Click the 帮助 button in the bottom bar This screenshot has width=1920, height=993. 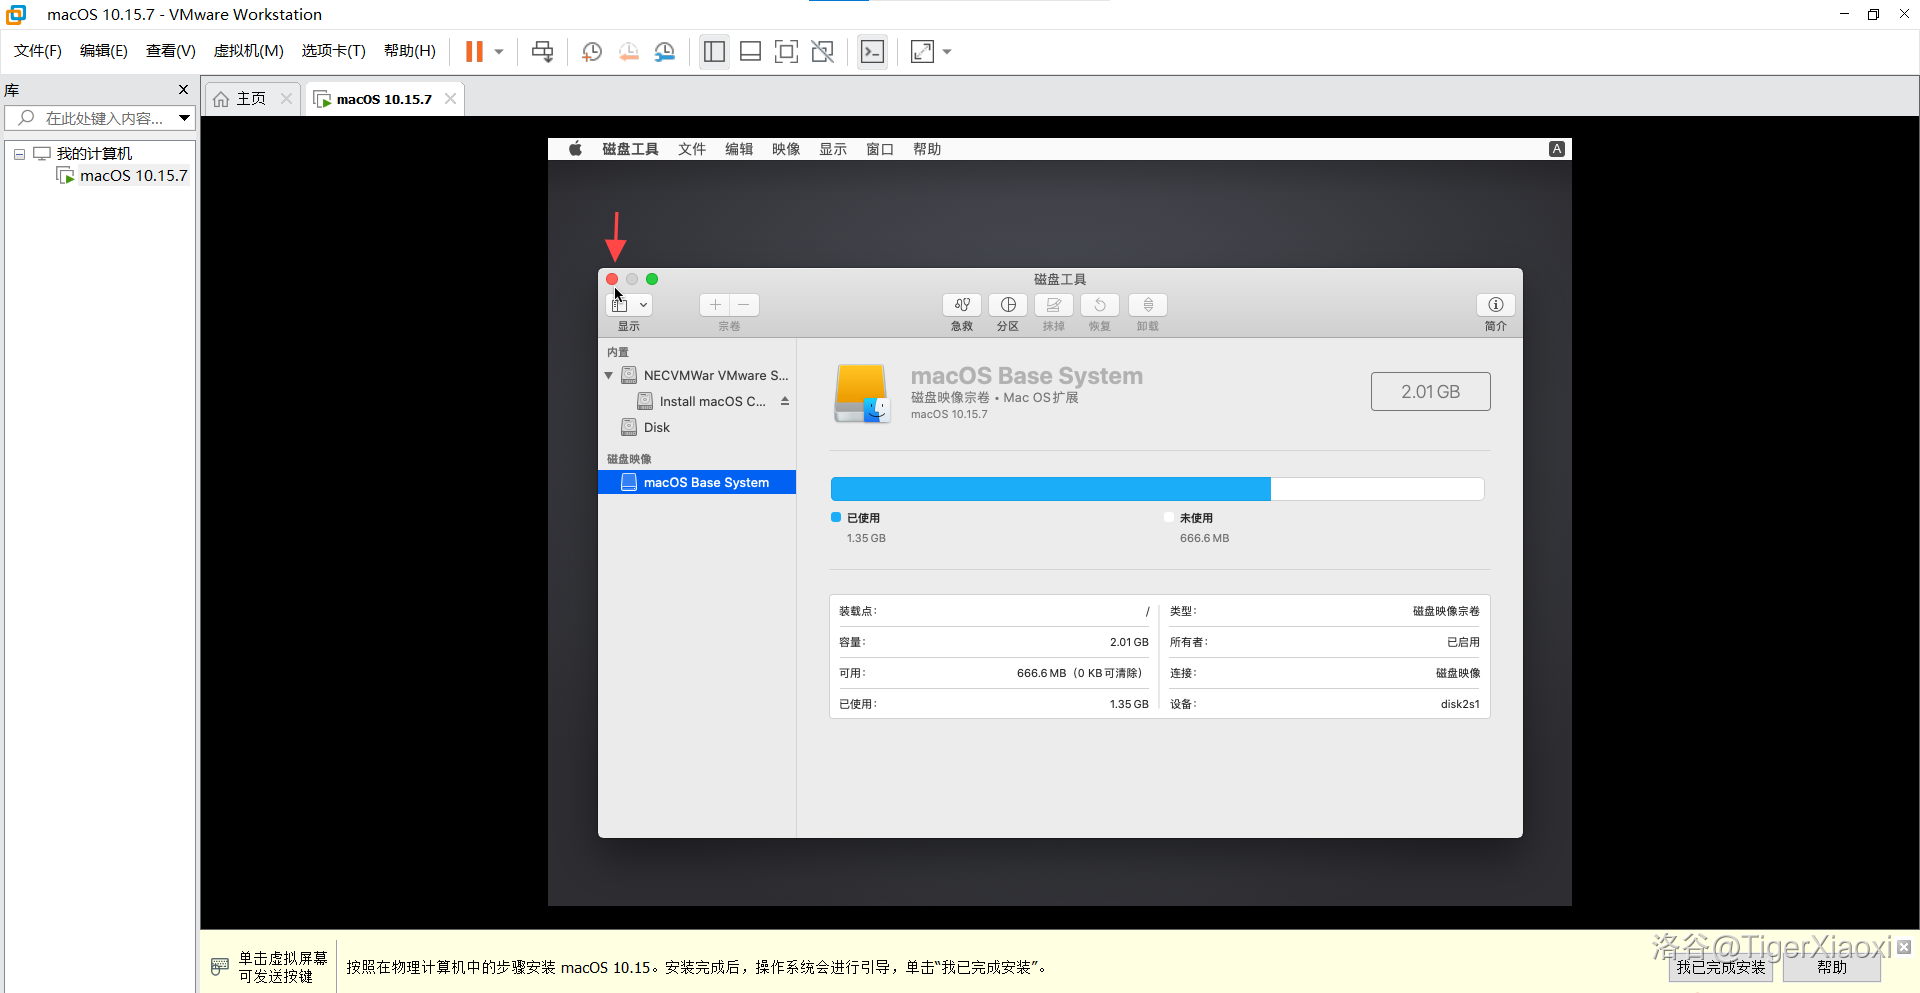point(1831,967)
